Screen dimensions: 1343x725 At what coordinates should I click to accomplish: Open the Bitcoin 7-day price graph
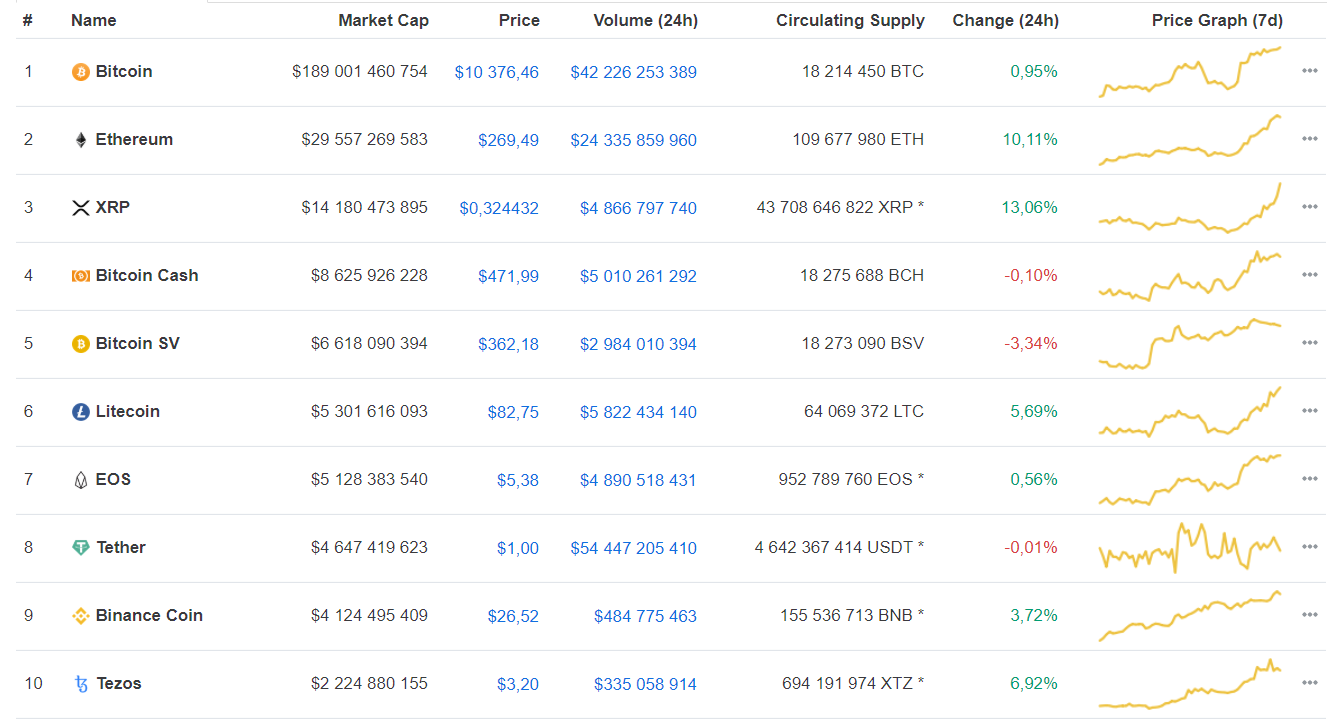[1190, 72]
